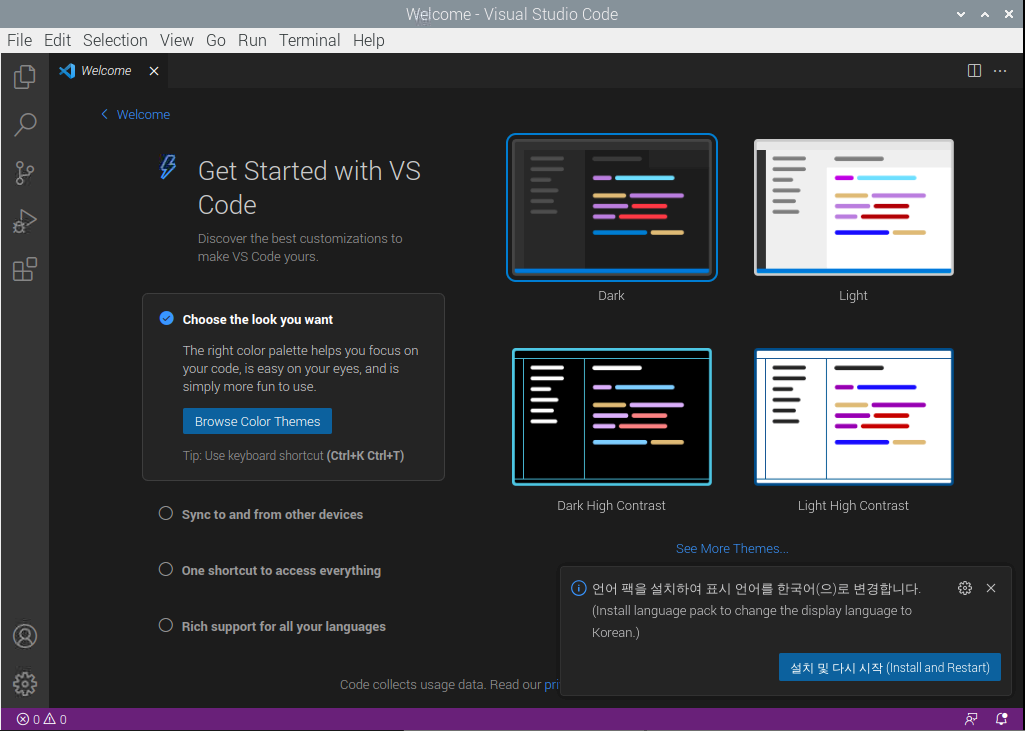Open the feedback icon in status bar
The image size is (1025, 731).
(x=971, y=719)
